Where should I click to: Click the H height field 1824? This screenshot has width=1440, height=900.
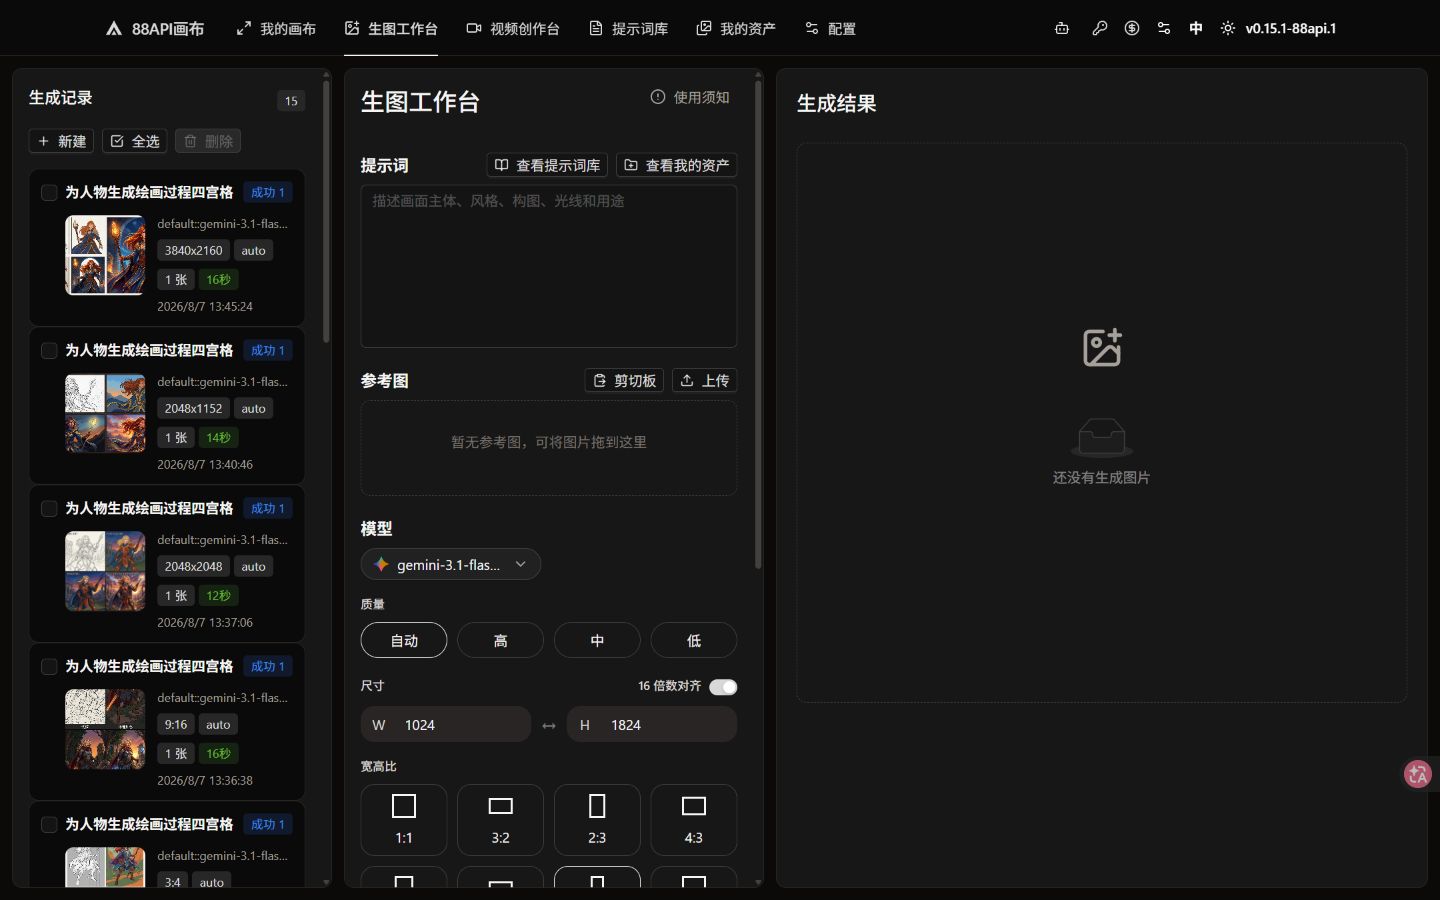click(x=652, y=724)
